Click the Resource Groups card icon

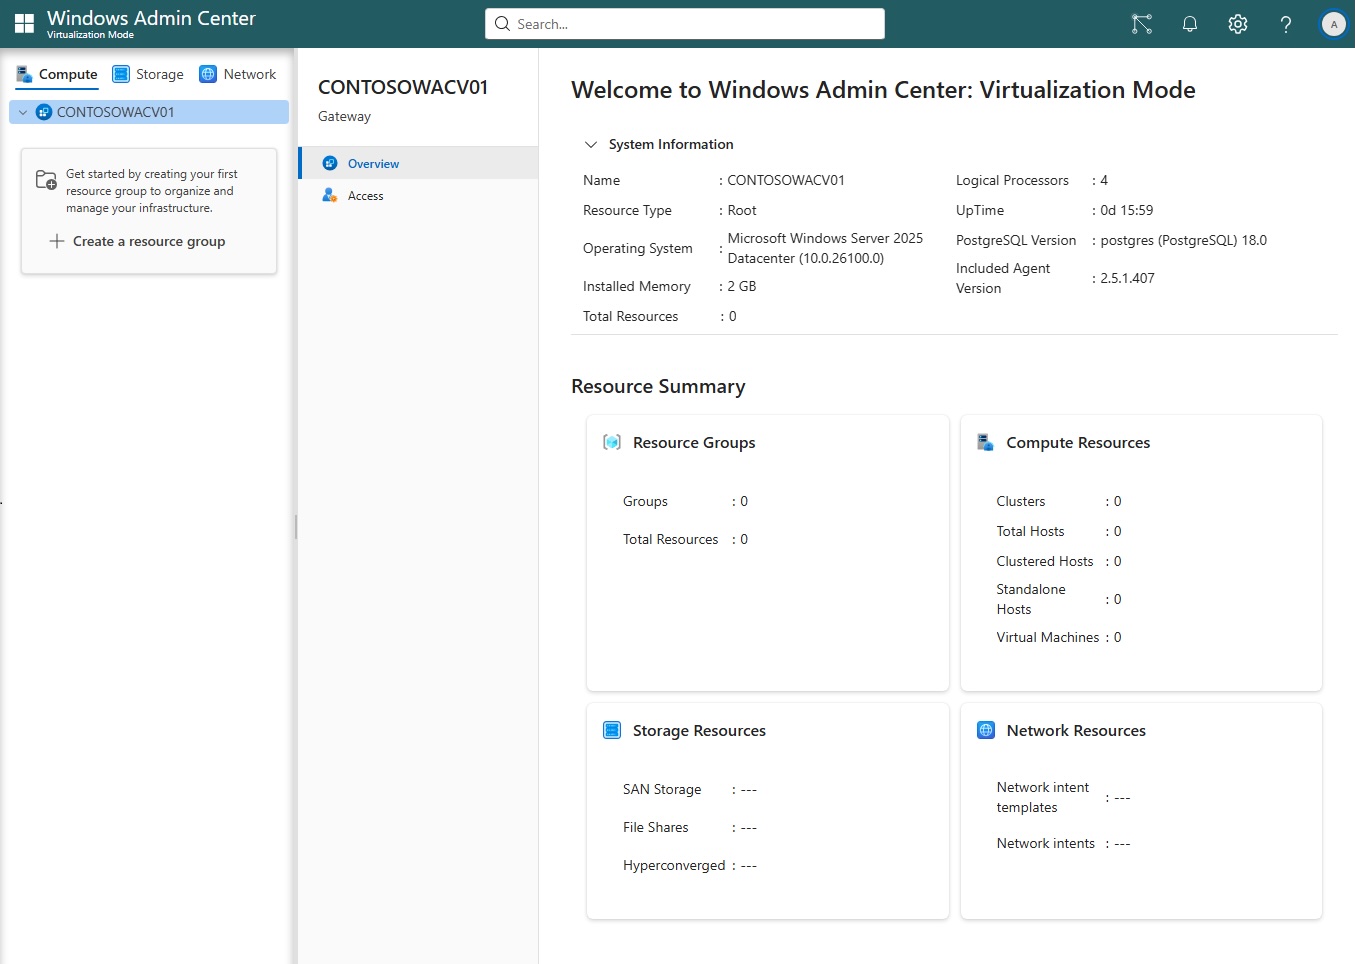(612, 442)
